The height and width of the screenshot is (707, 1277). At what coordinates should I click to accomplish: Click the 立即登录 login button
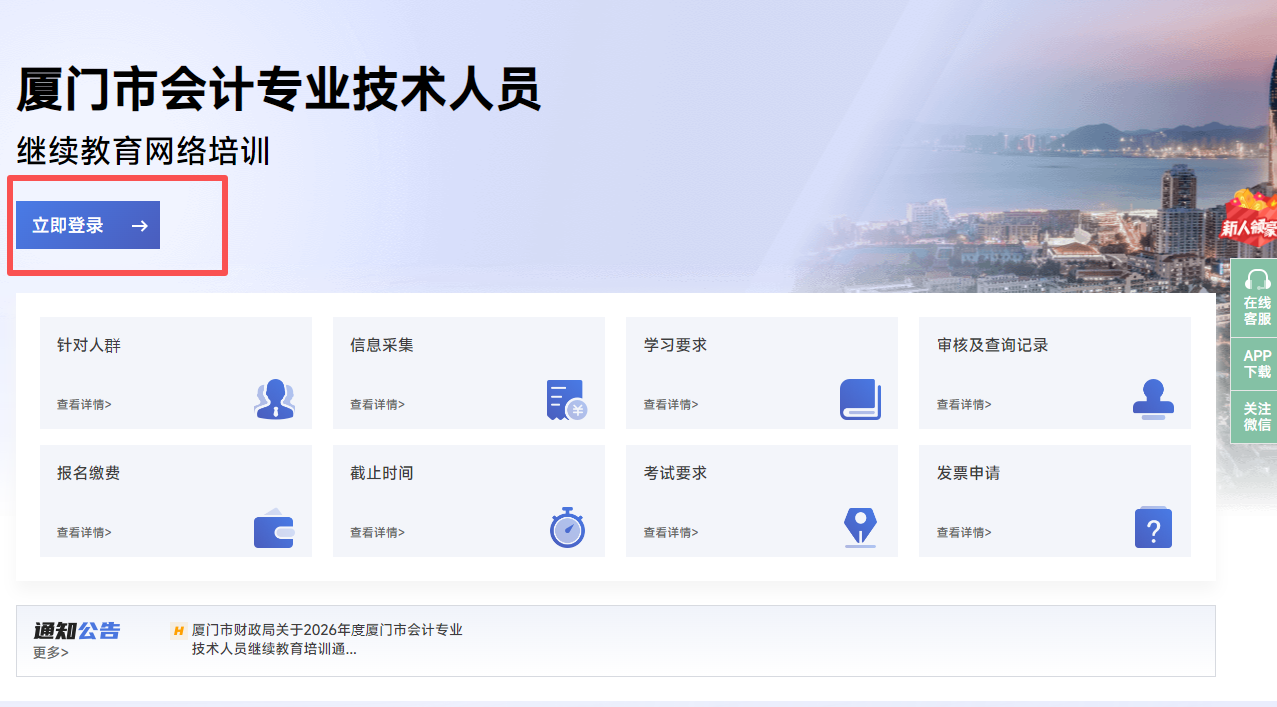click(86, 224)
